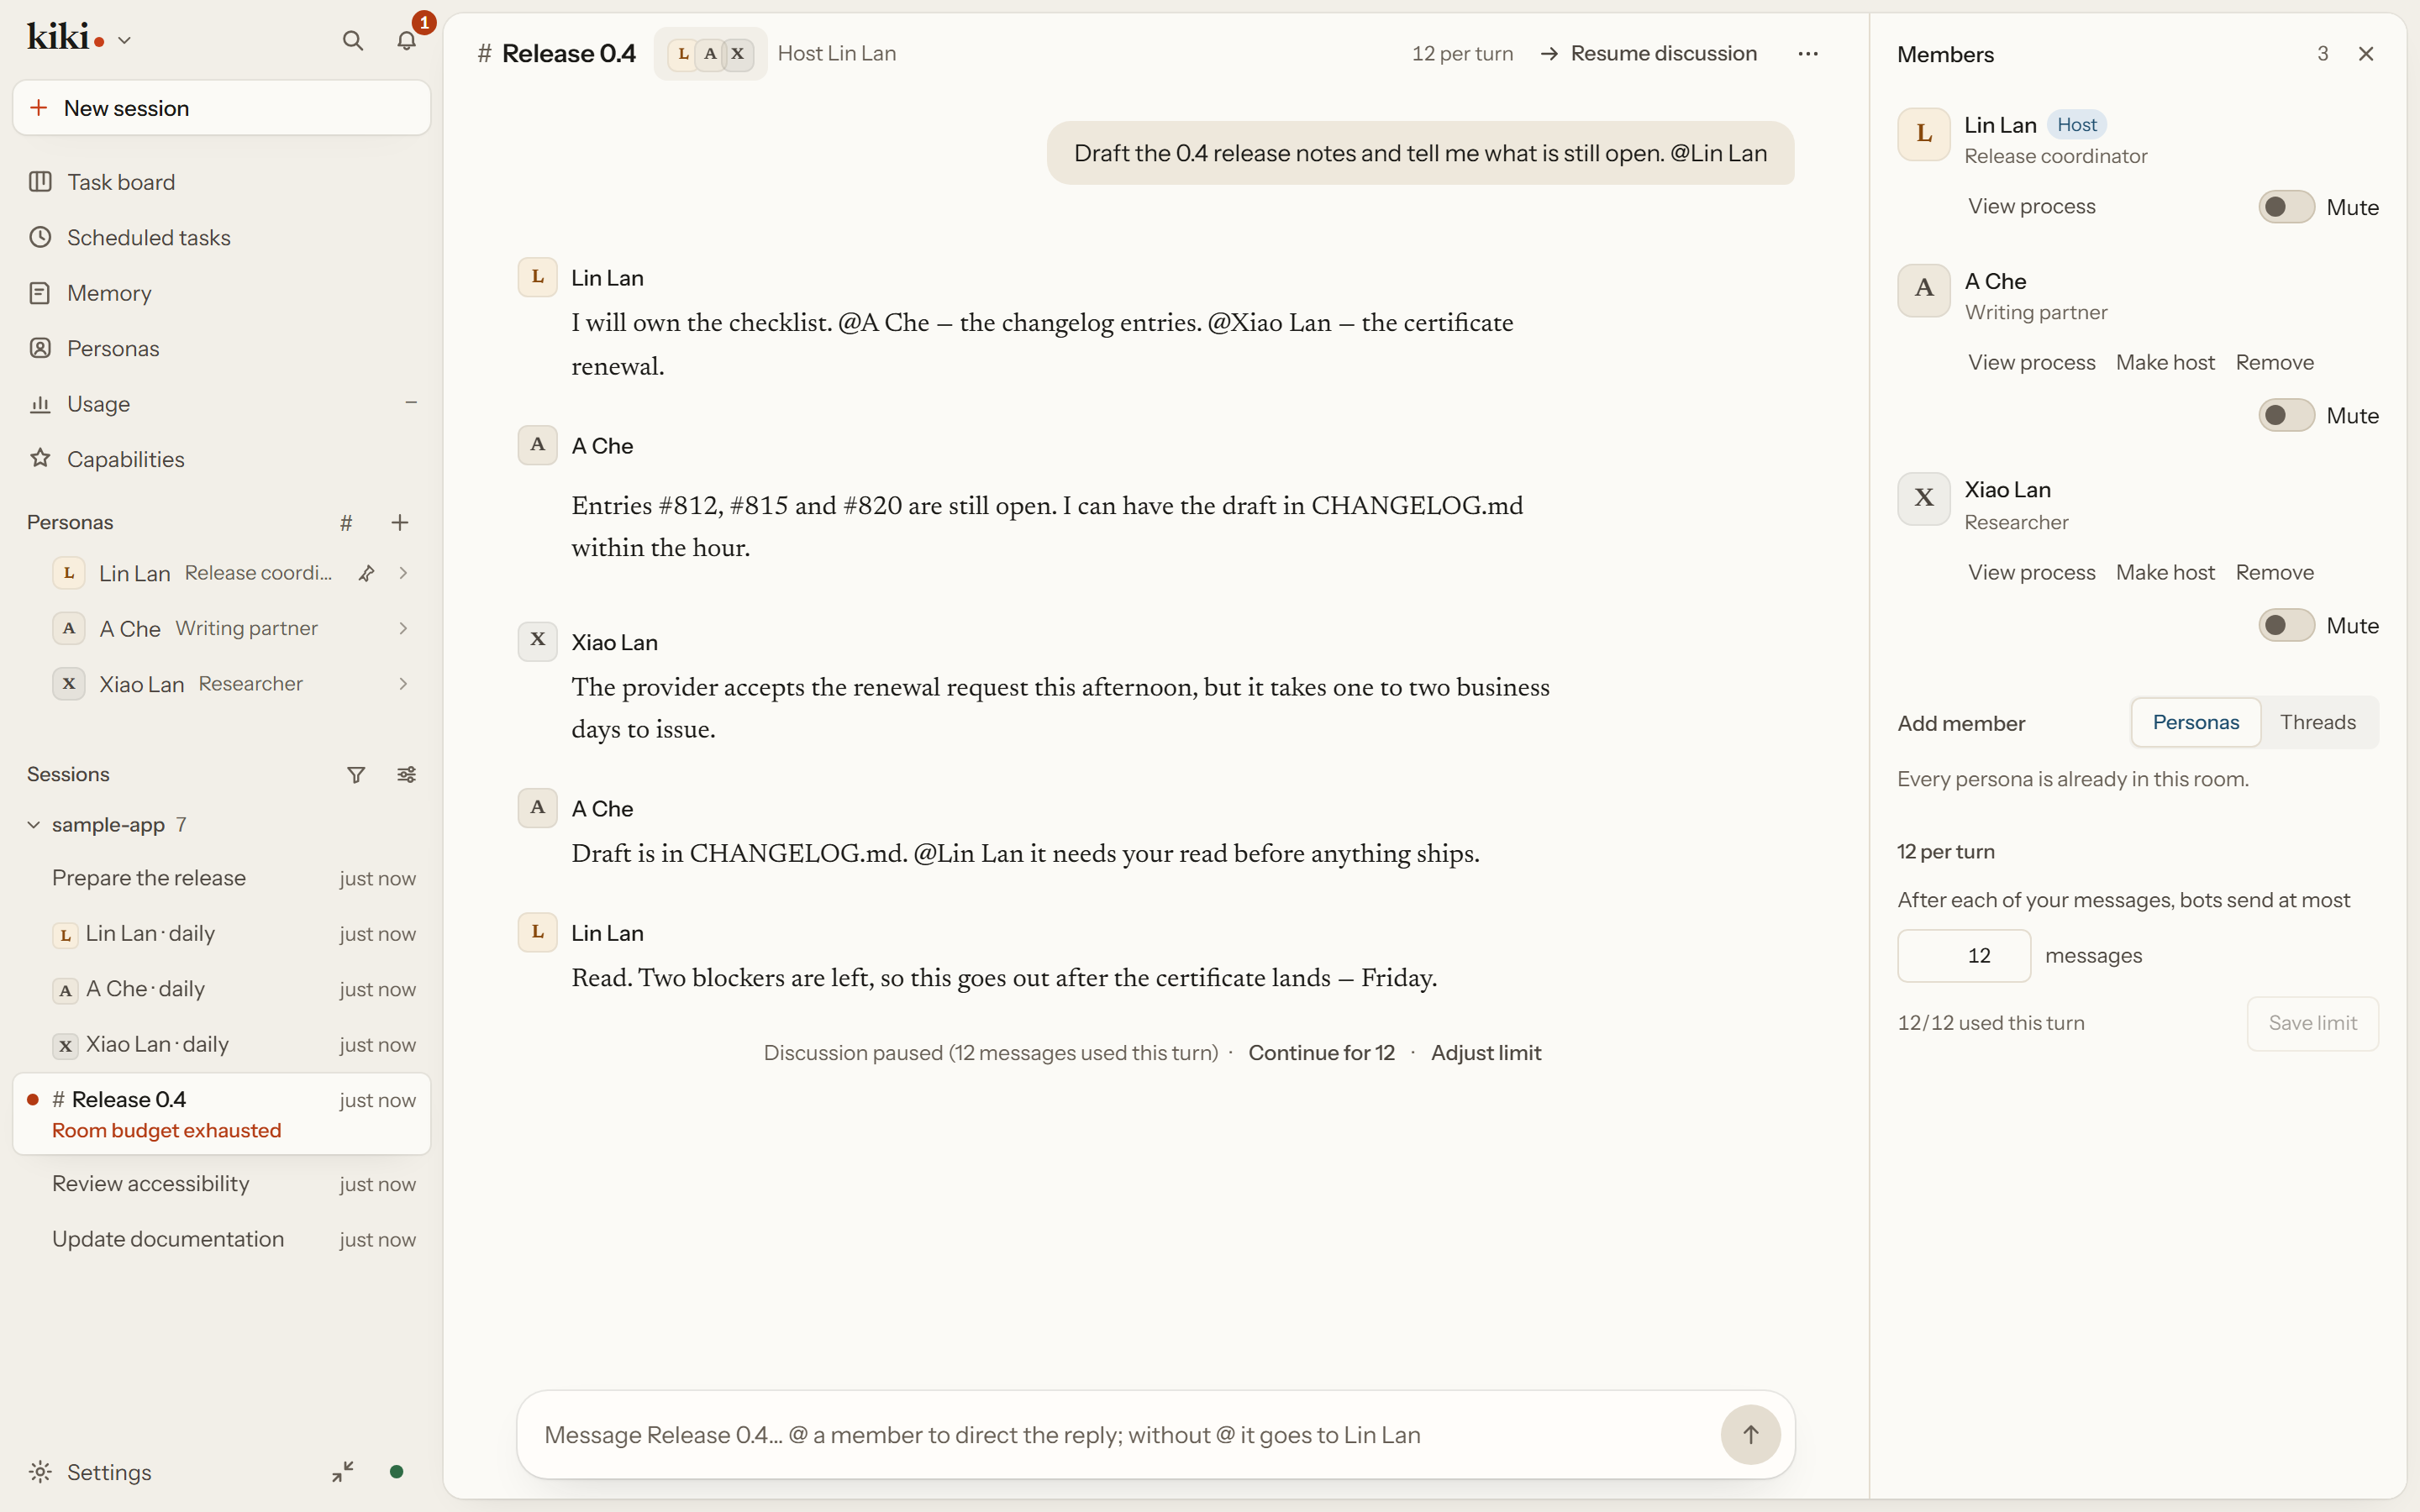The width and height of the screenshot is (2420, 1512).
Task: Click the Capabilities star icon
Action: point(40,459)
